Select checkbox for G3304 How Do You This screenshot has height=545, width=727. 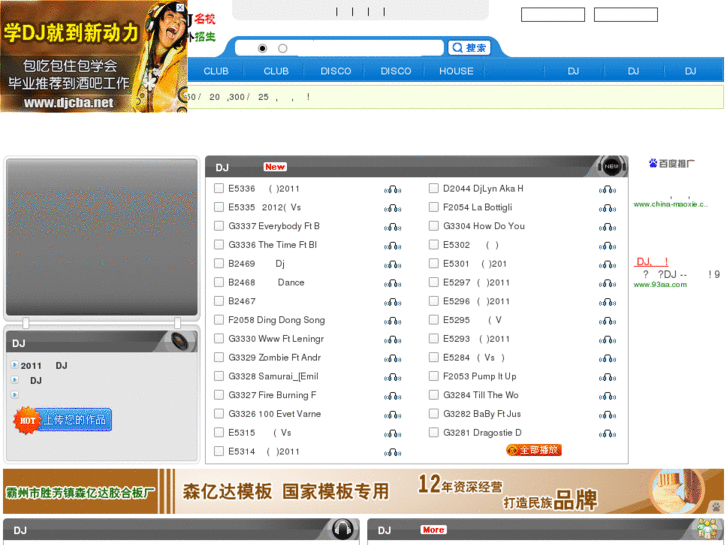[x=434, y=226]
